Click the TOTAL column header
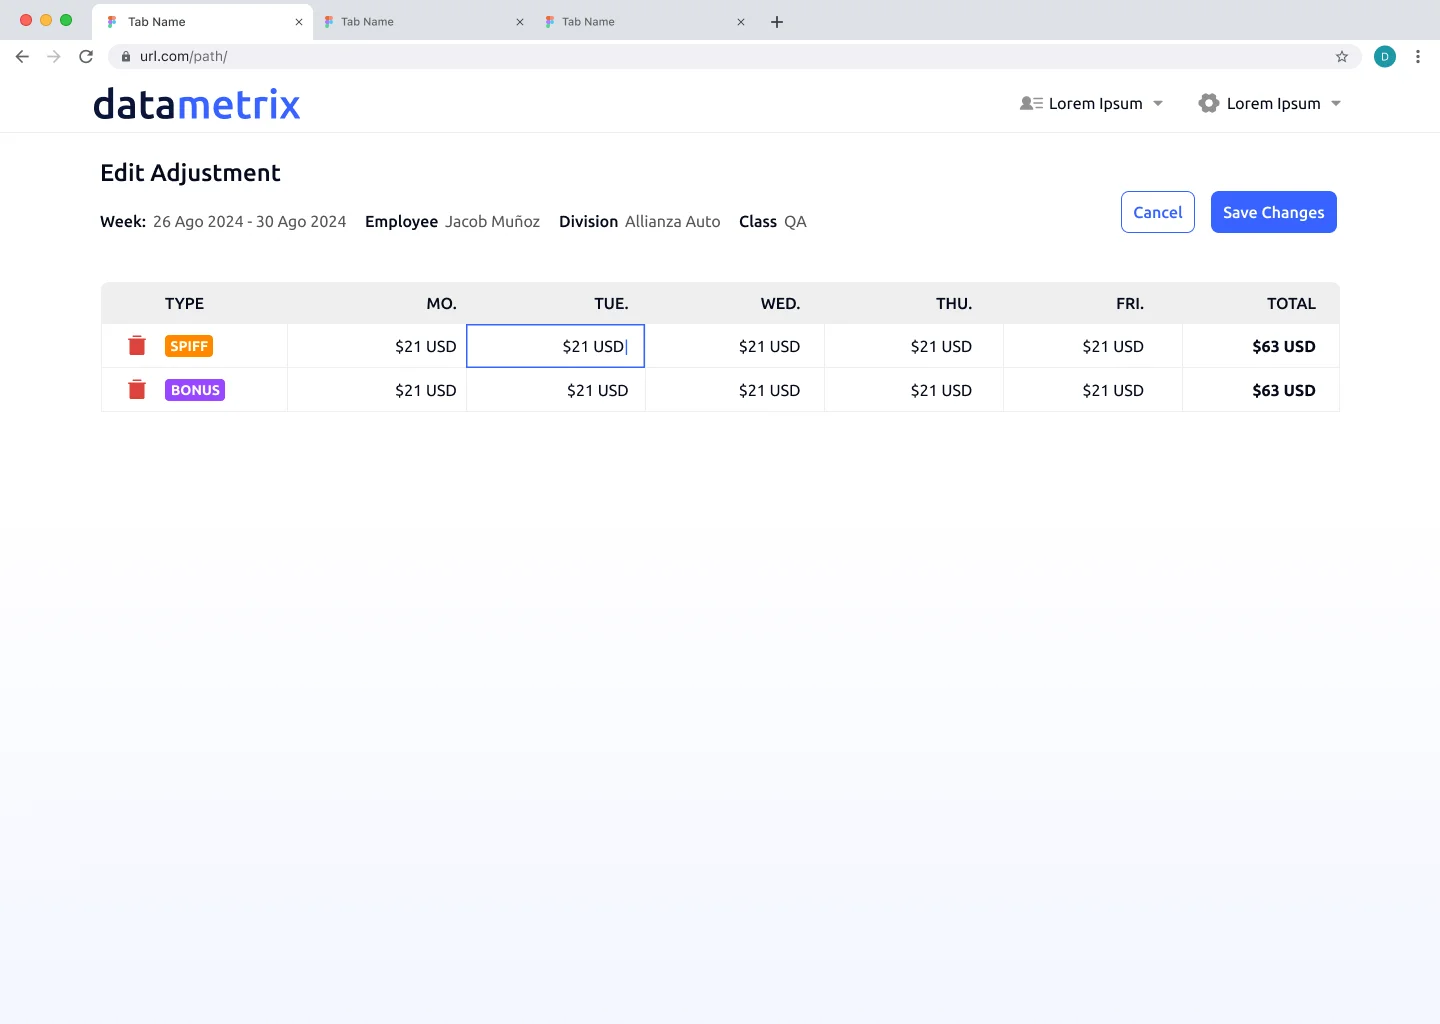Image resolution: width=1440 pixels, height=1024 pixels. coord(1291,304)
